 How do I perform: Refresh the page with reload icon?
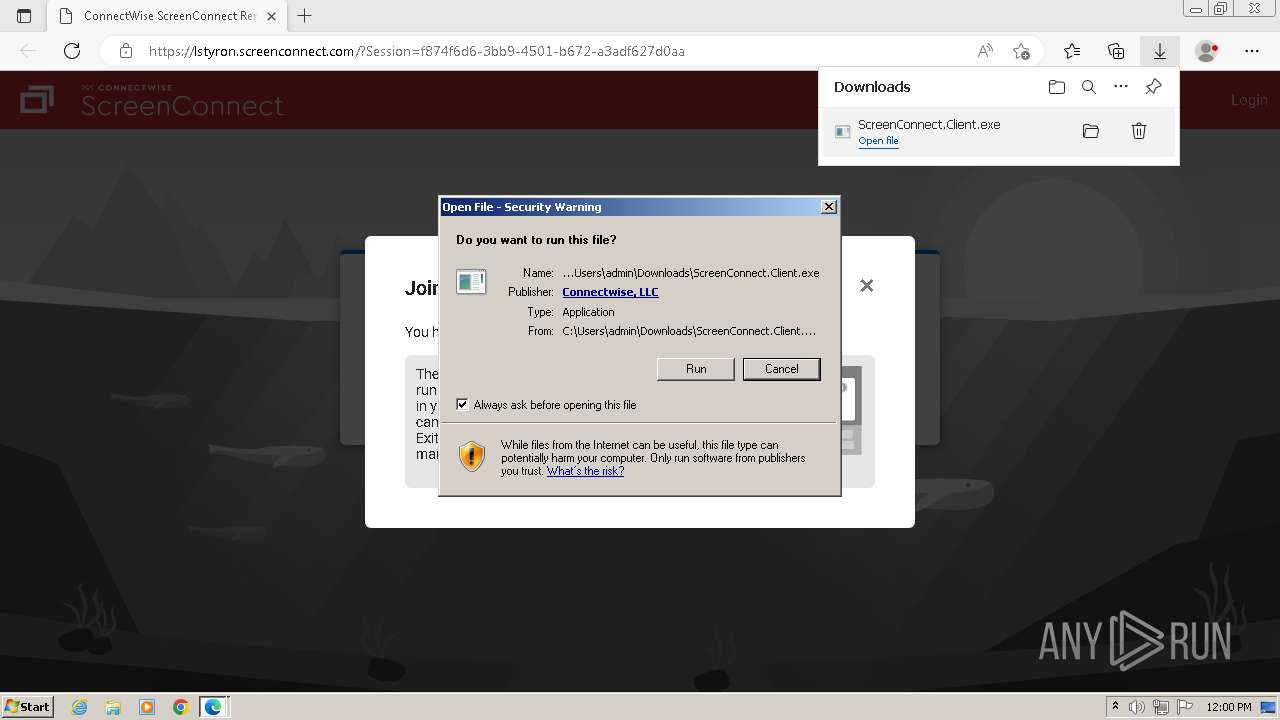pyautogui.click(x=72, y=51)
